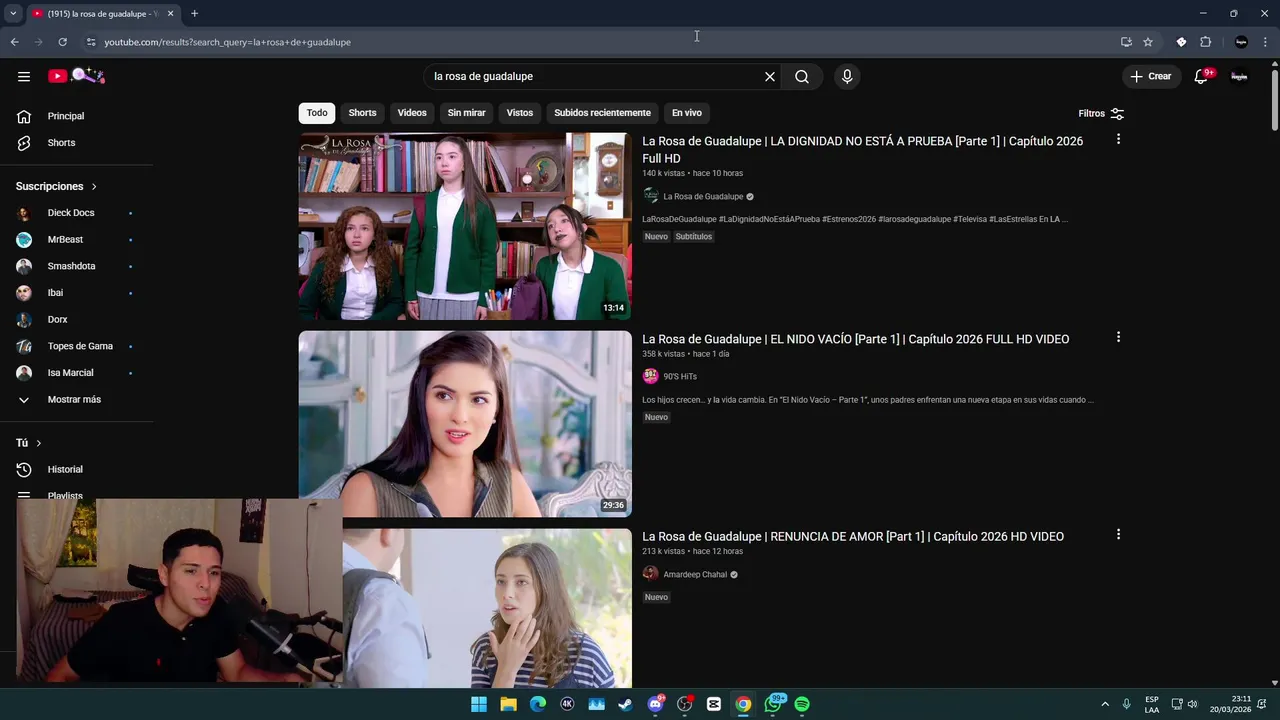Click the Crear button

coord(1150,76)
